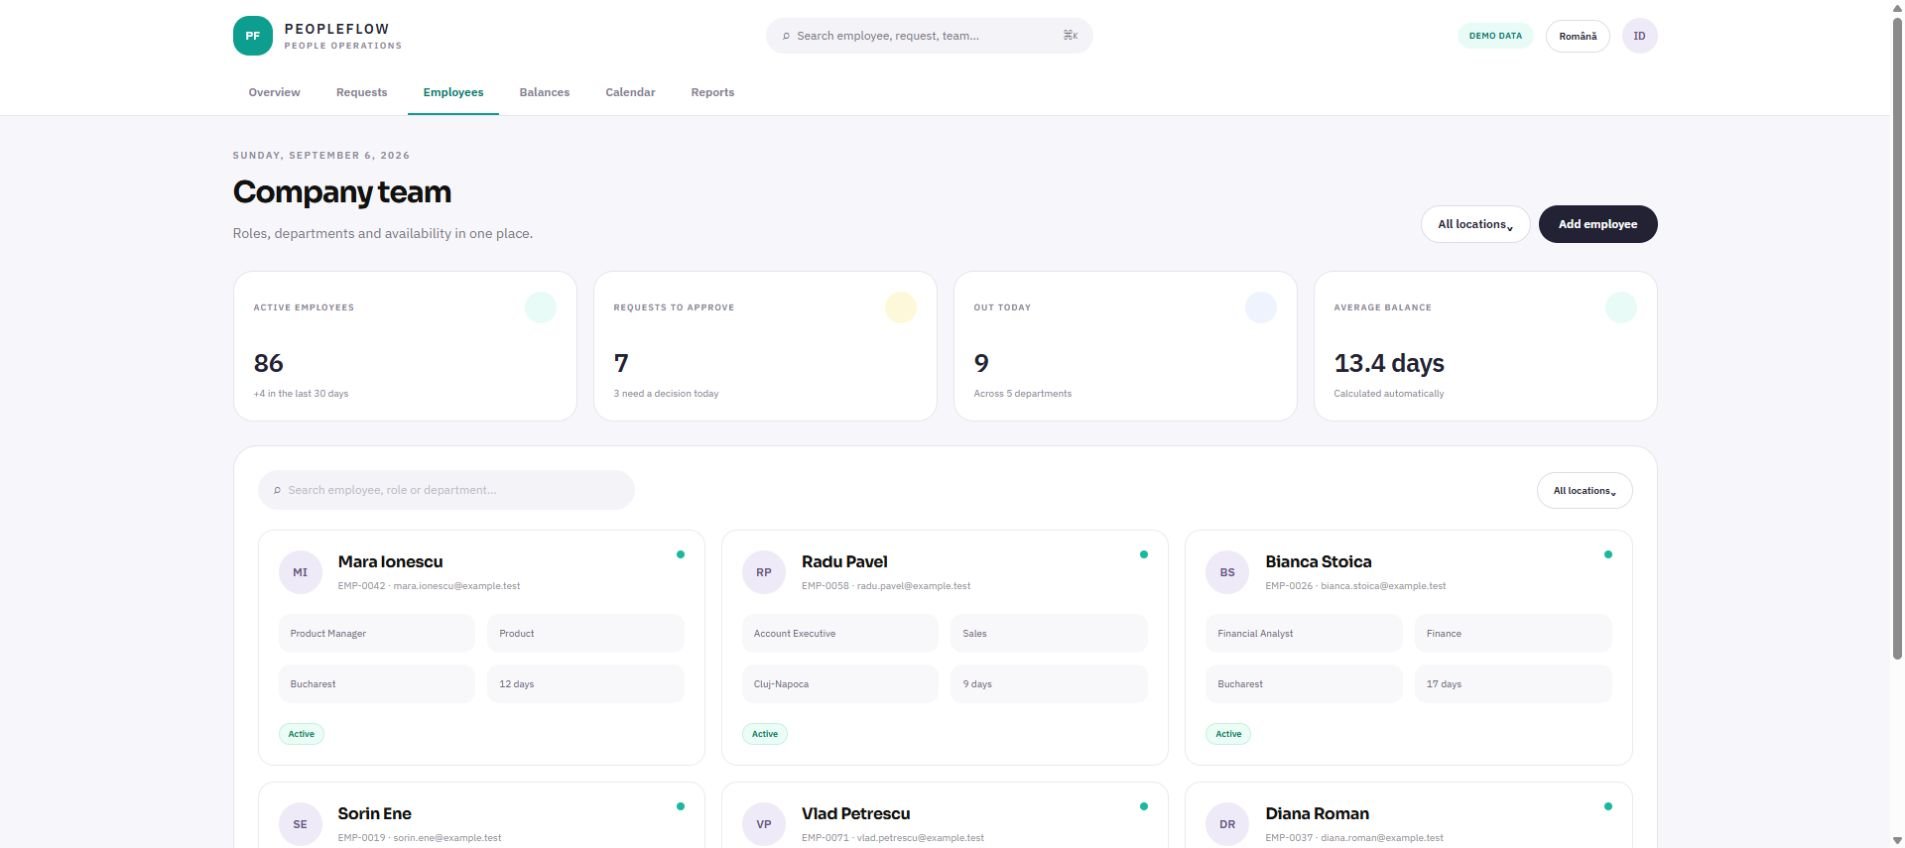The height and width of the screenshot is (848, 1905).
Task: Click the Add employee button
Action: pyautogui.click(x=1597, y=224)
